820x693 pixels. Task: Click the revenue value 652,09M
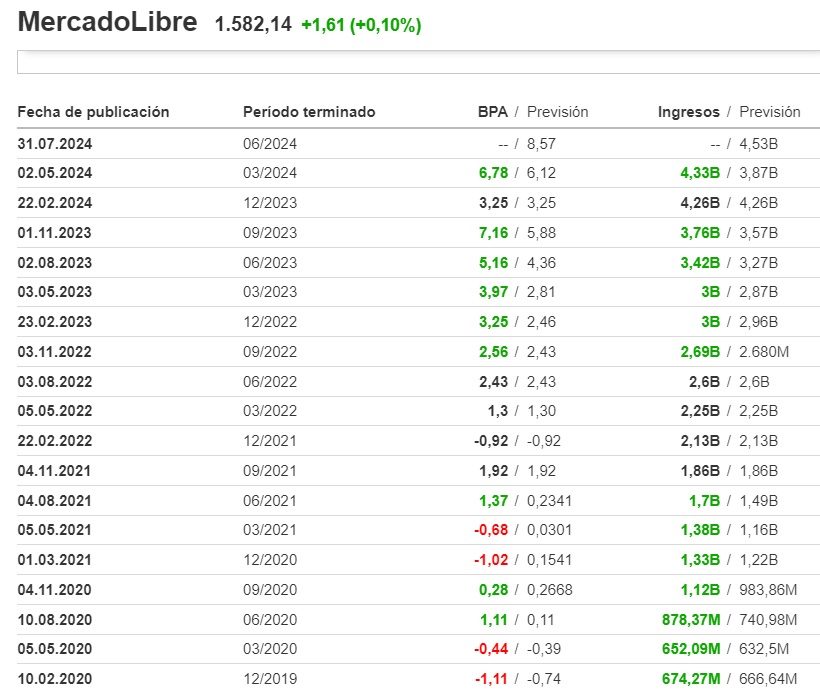click(691, 649)
